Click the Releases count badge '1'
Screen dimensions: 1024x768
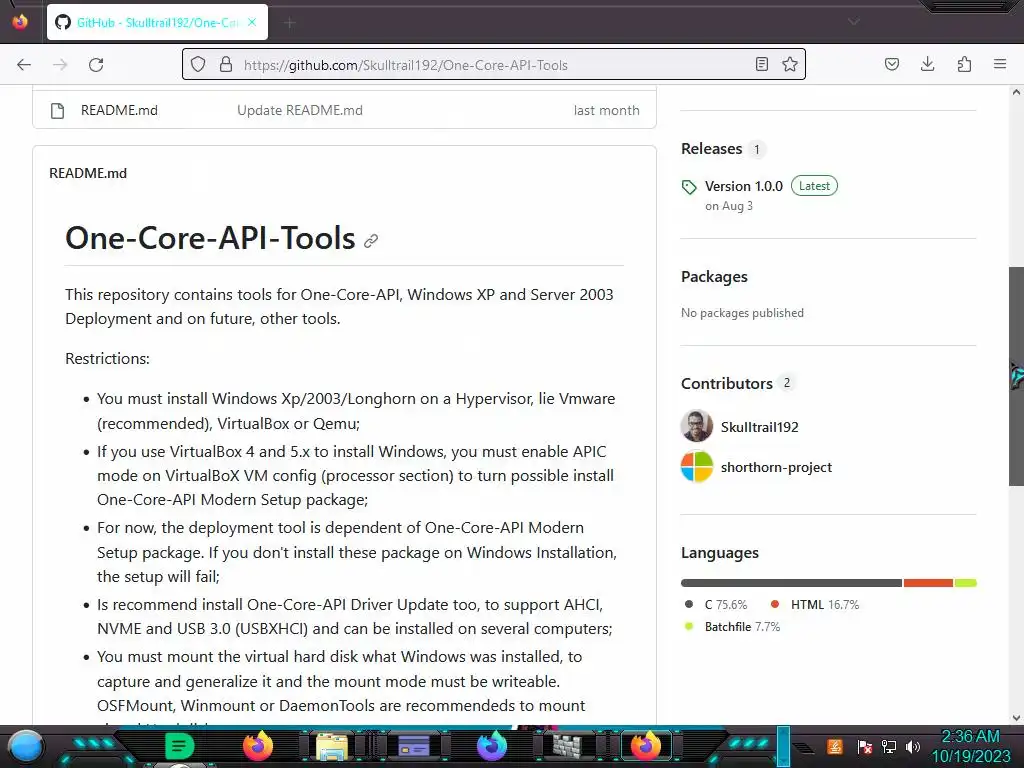[x=757, y=150]
